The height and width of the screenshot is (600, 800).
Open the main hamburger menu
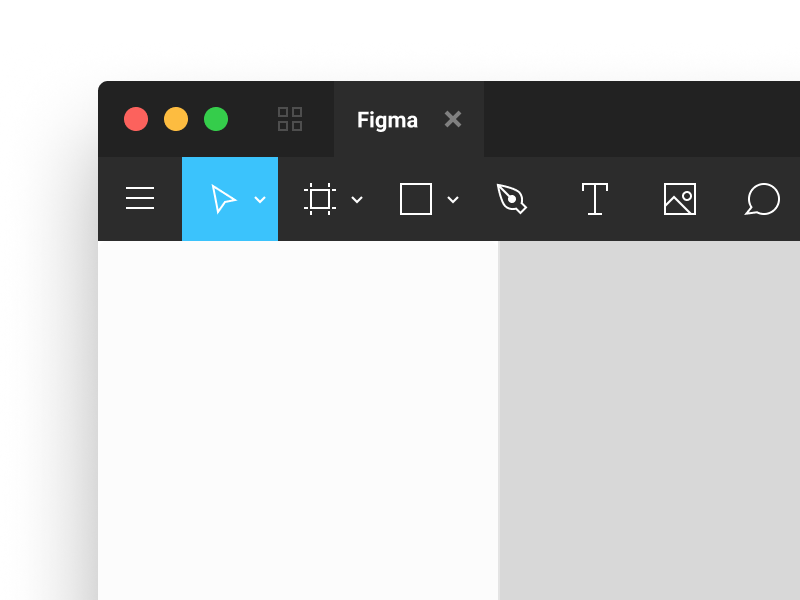coord(139,198)
